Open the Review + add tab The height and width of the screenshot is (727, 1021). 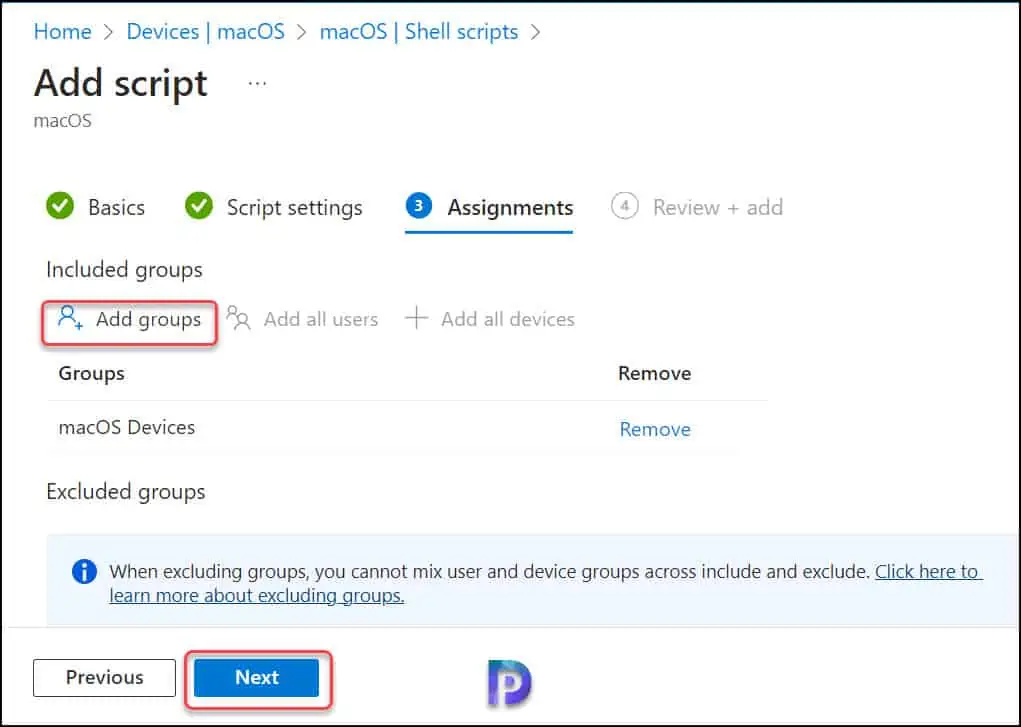pyautogui.click(x=718, y=207)
